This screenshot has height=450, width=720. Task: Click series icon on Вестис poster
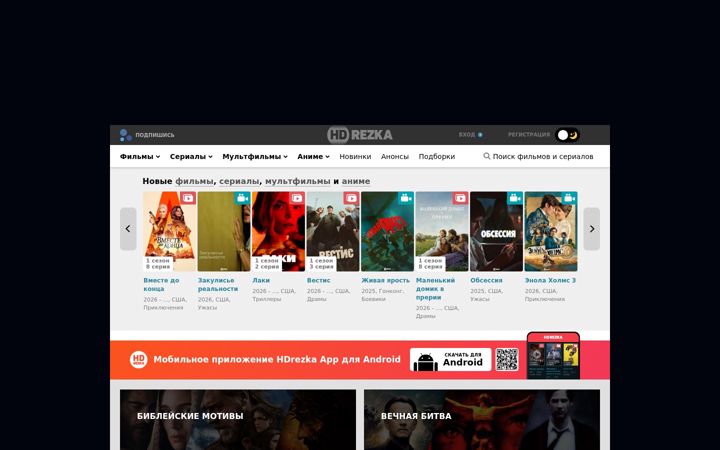351,198
